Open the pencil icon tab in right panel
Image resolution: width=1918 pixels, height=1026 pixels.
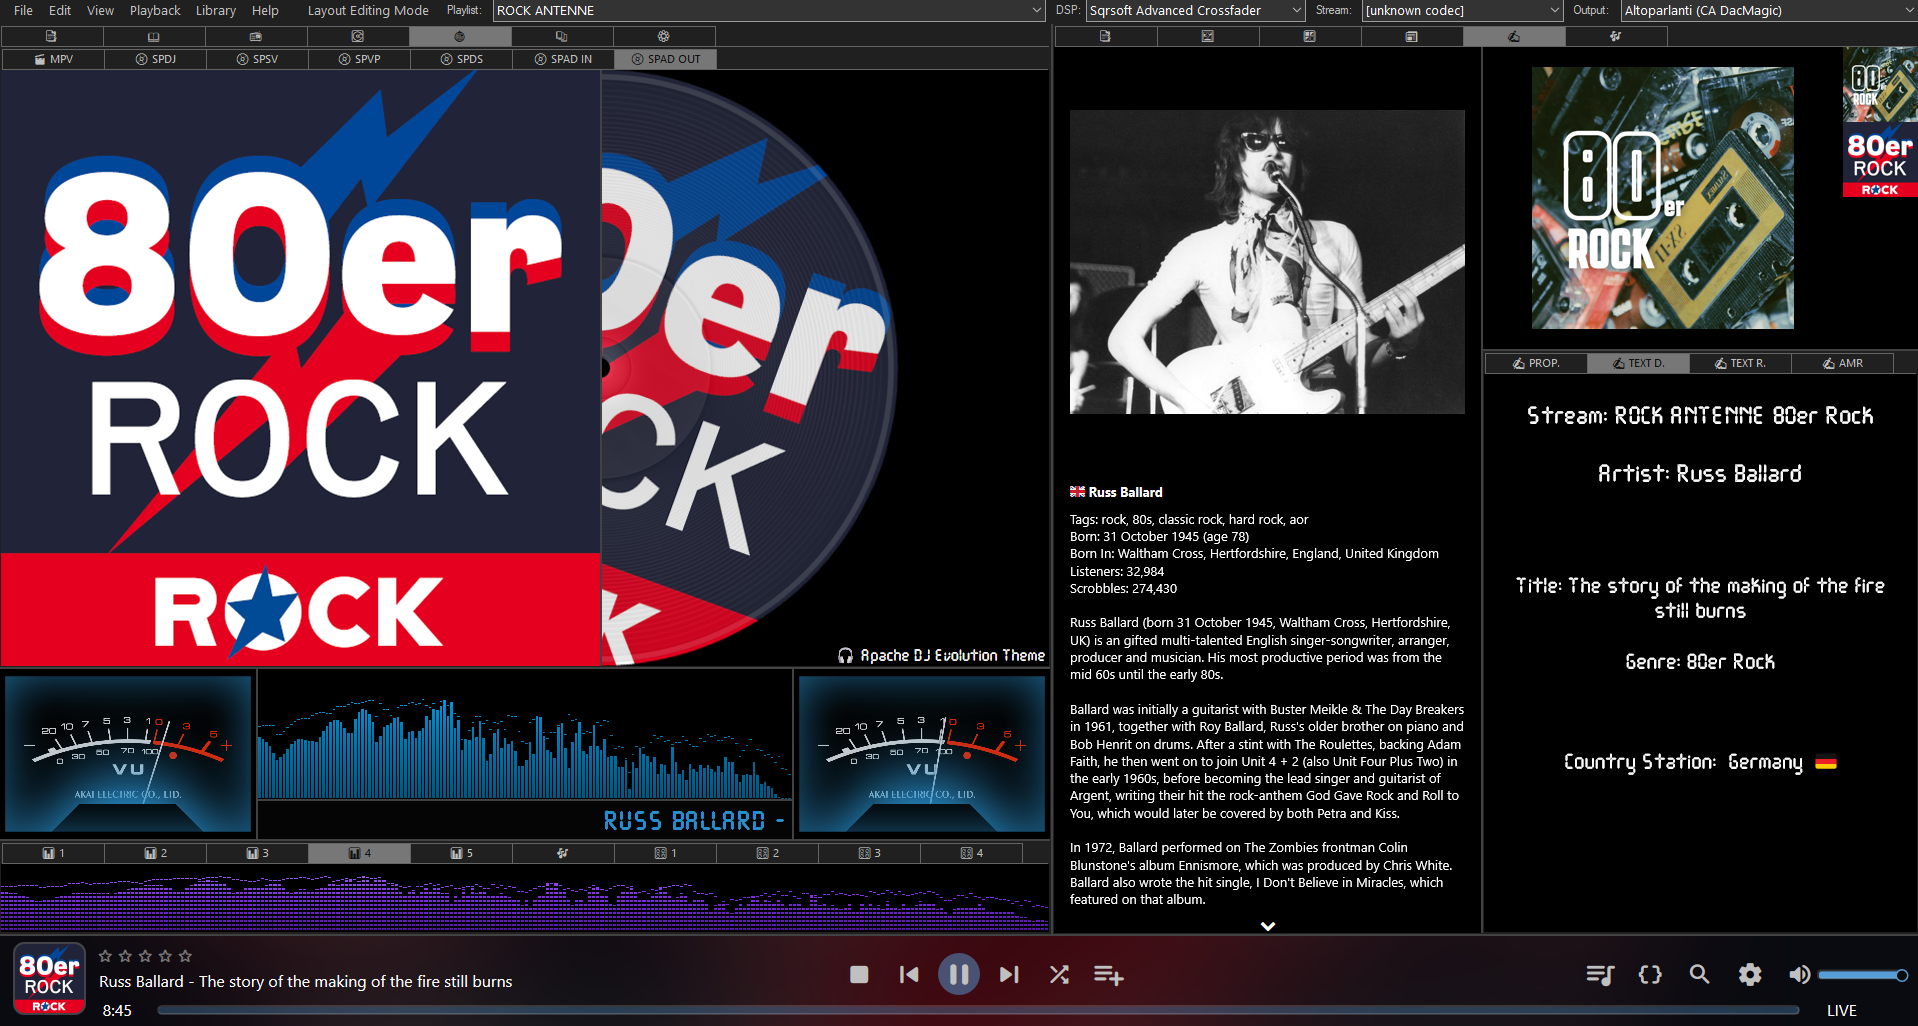click(1514, 36)
